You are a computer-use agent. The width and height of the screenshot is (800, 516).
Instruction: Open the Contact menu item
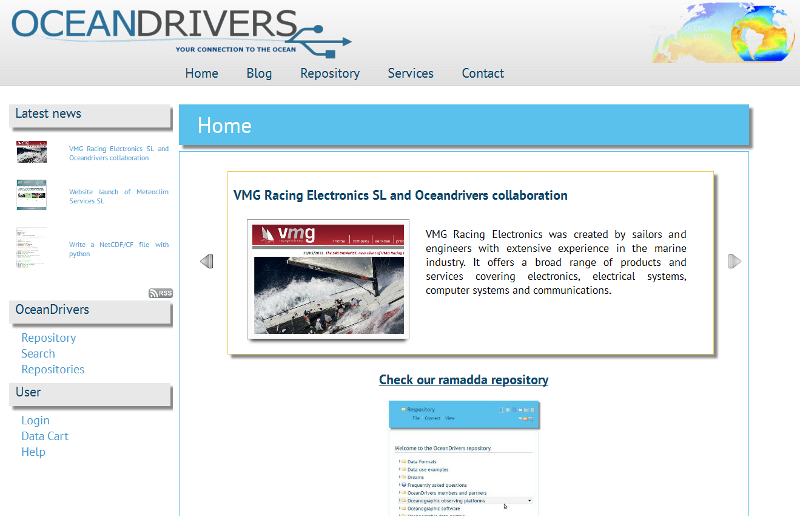pos(483,73)
